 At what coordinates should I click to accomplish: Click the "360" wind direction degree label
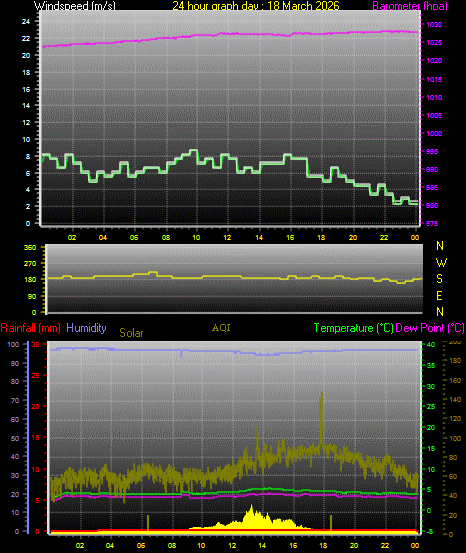[30, 248]
